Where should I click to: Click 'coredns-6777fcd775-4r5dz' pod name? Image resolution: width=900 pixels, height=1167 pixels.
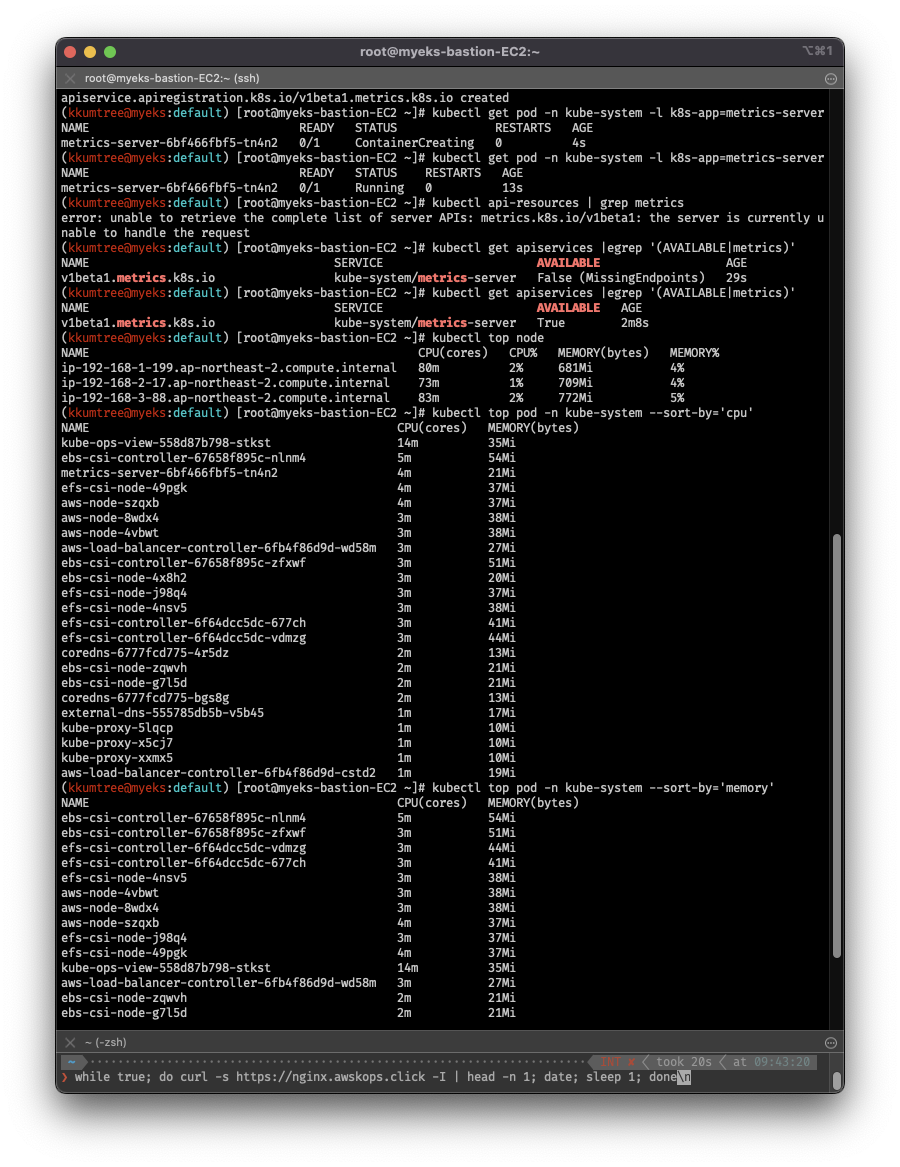[145, 653]
